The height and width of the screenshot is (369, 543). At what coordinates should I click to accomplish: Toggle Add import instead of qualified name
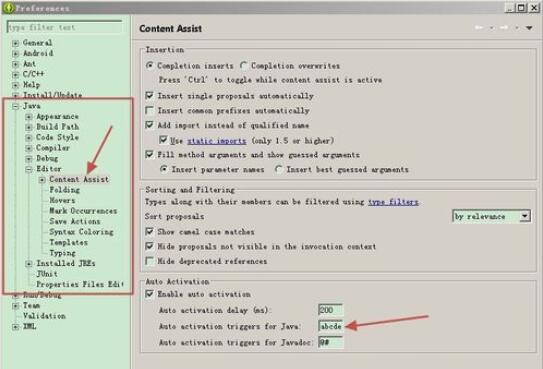click(x=150, y=125)
